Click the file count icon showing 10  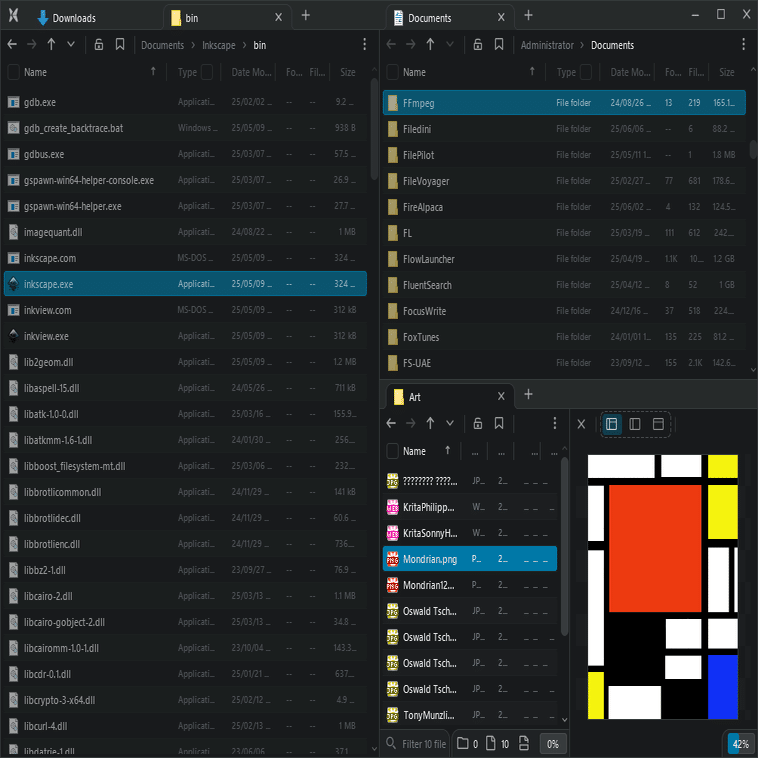[x=491, y=743]
